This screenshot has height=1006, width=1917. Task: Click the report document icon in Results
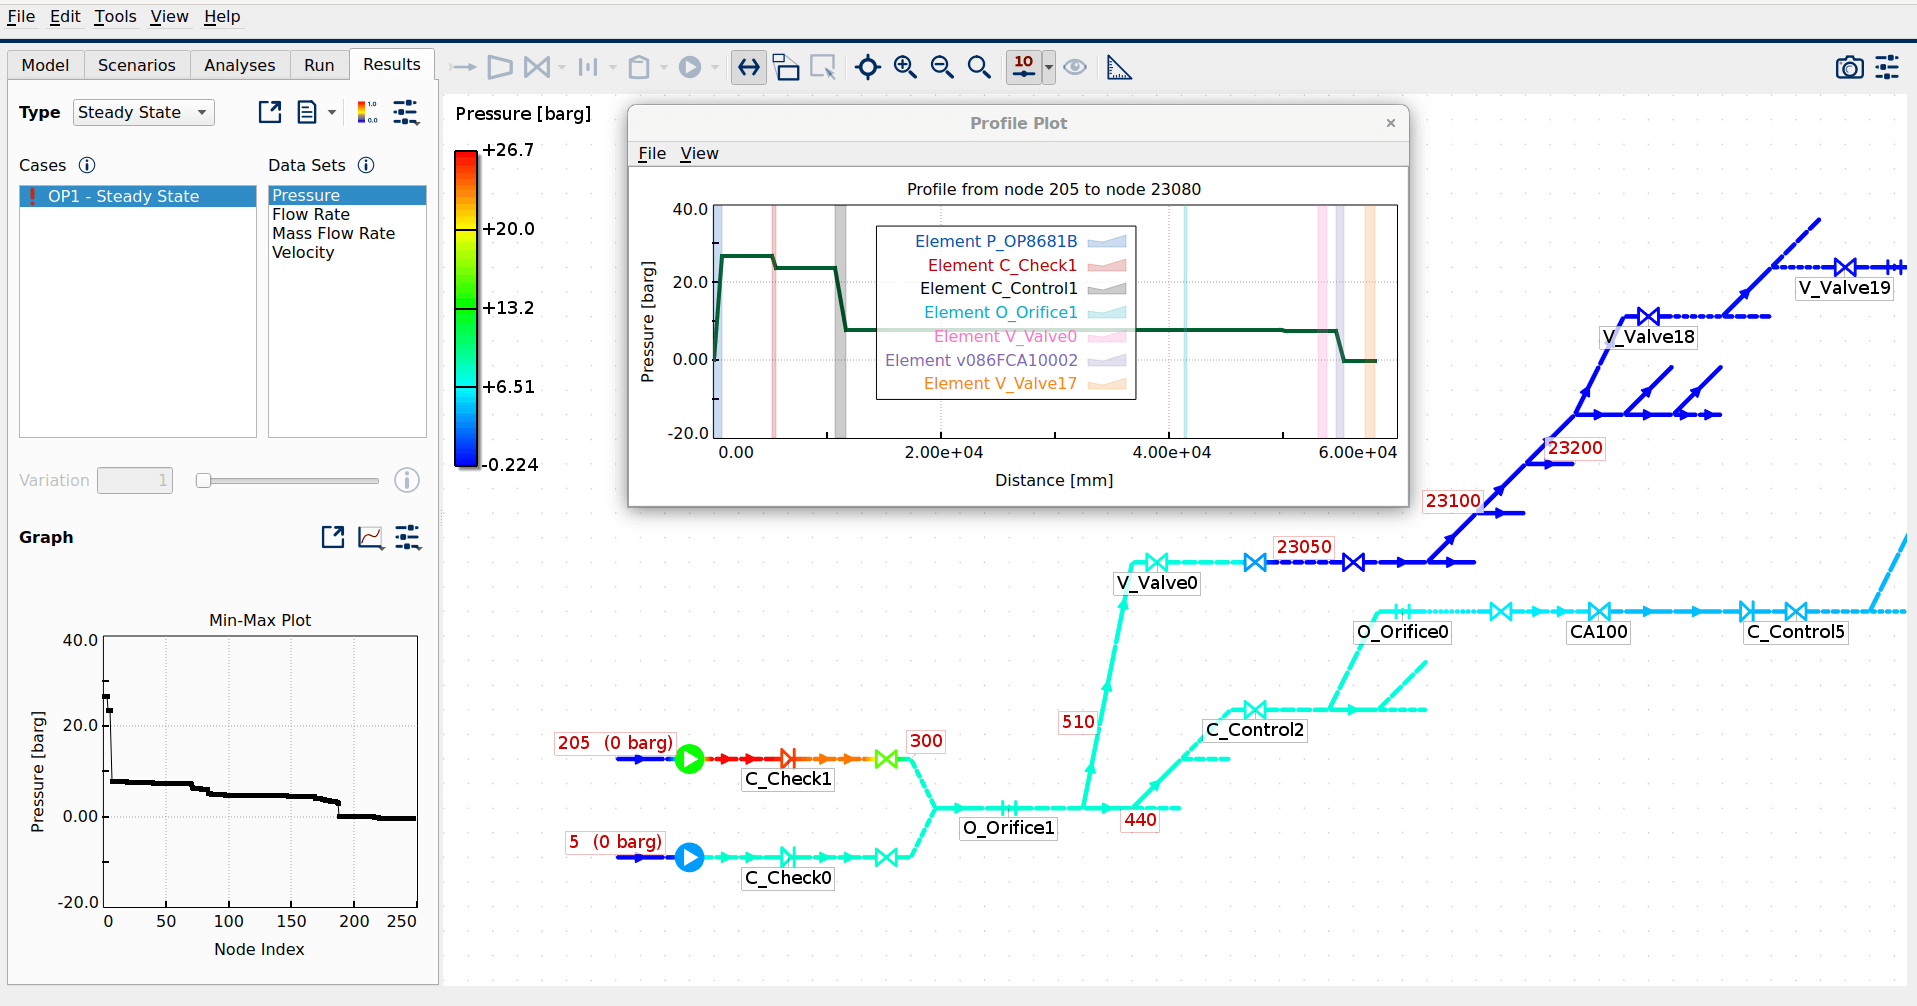[307, 112]
